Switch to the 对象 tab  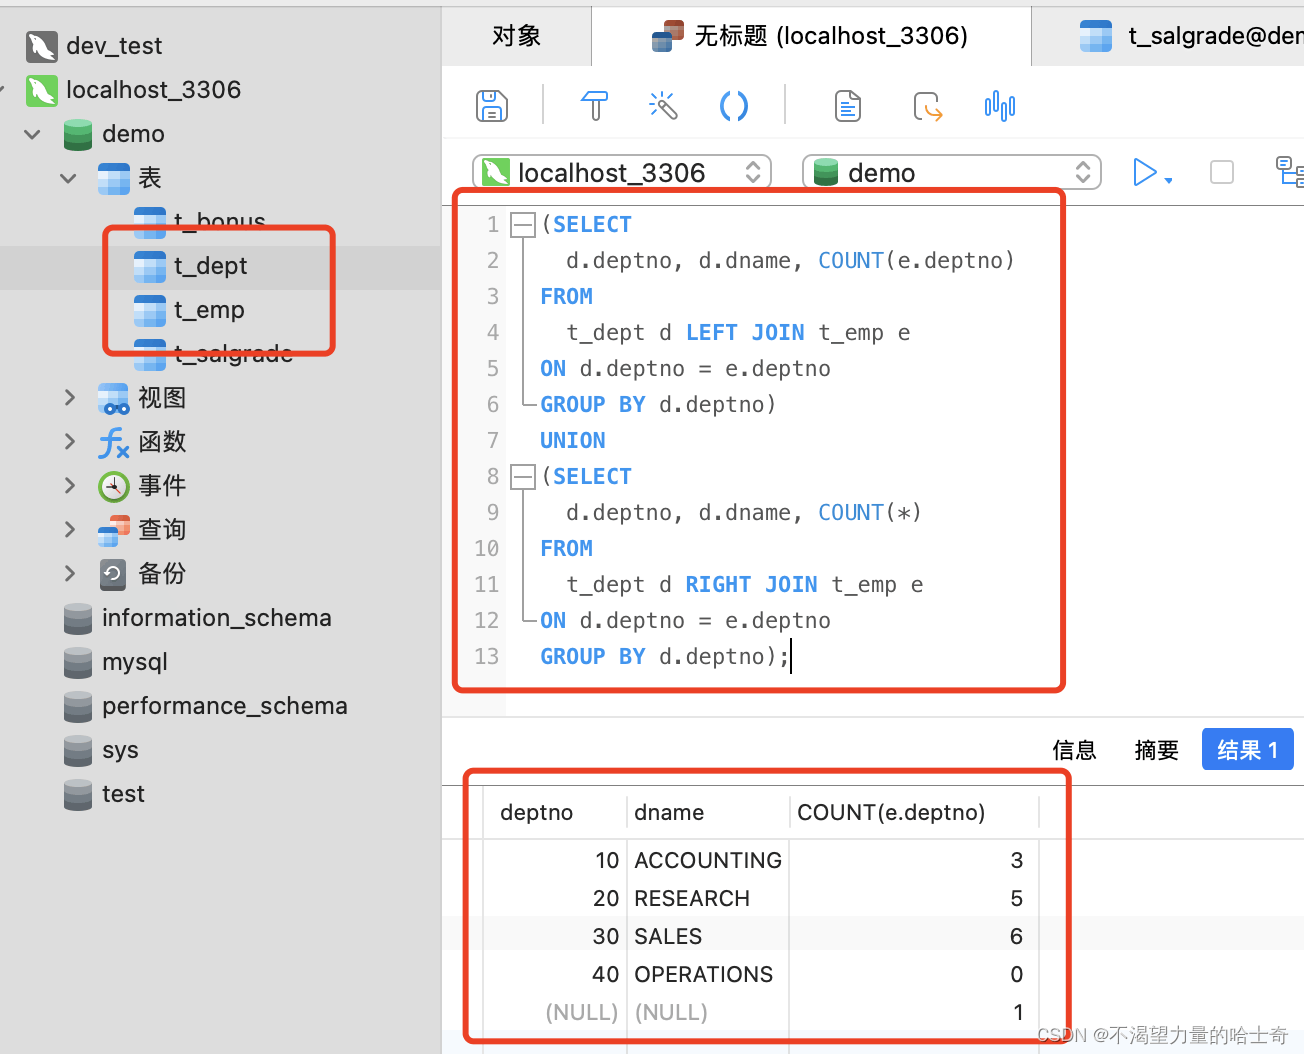point(516,36)
